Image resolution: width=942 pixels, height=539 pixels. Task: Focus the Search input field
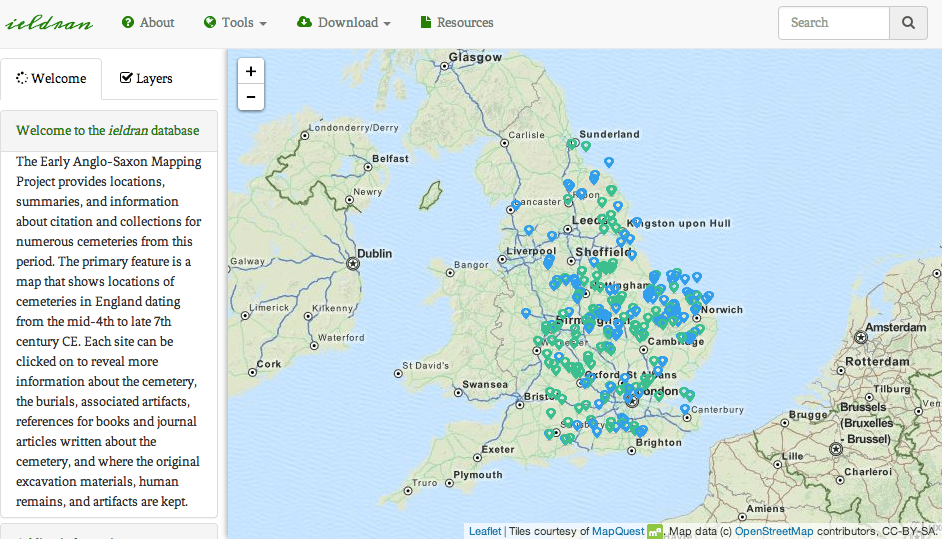point(833,23)
